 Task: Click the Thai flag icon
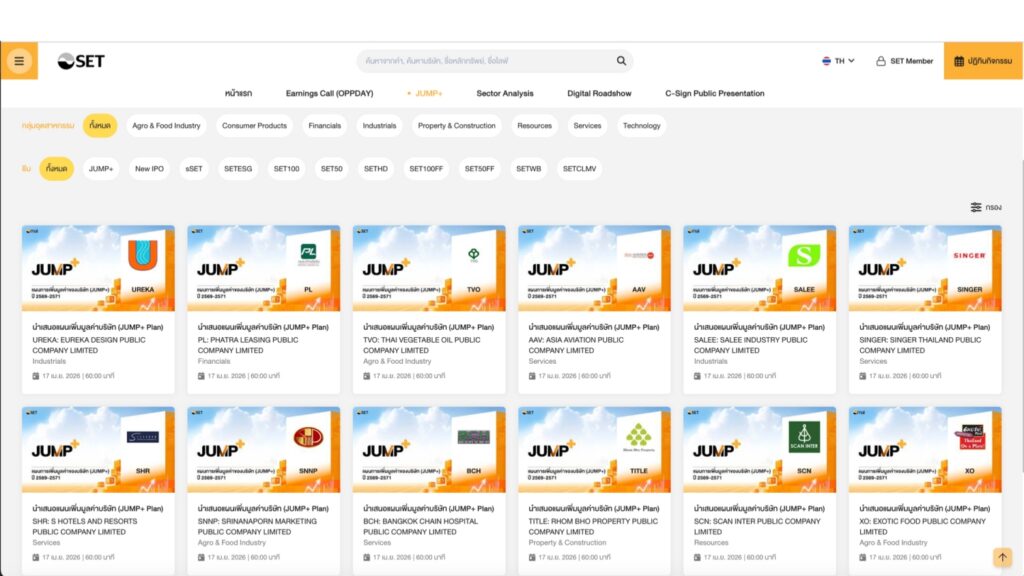coord(826,61)
